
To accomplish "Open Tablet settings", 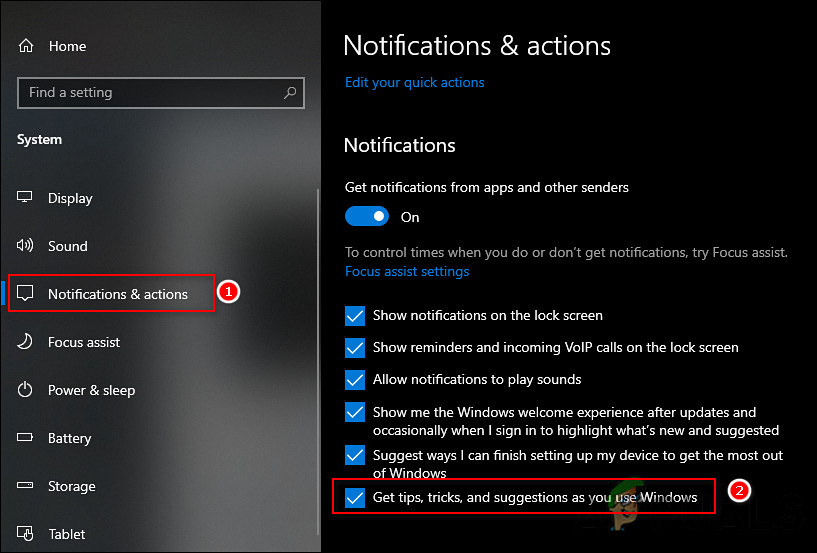I will click(67, 534).
